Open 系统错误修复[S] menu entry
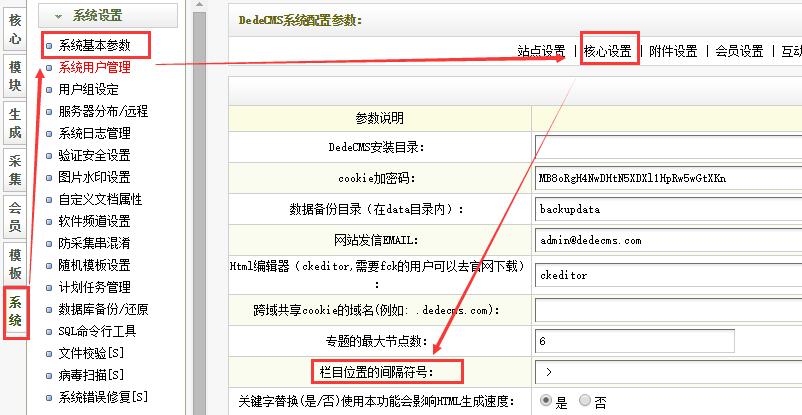 (x=103, y=397)
